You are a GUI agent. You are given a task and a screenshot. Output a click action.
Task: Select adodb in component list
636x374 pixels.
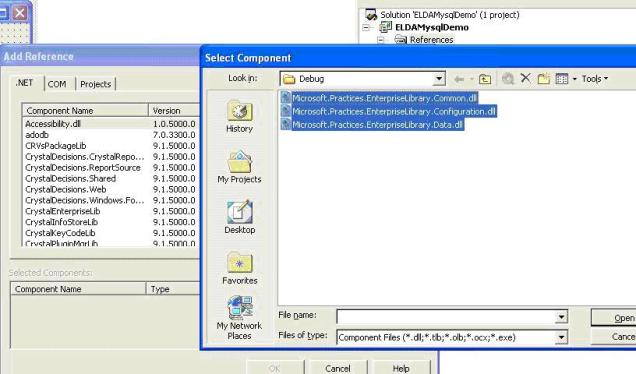point(37,135)
